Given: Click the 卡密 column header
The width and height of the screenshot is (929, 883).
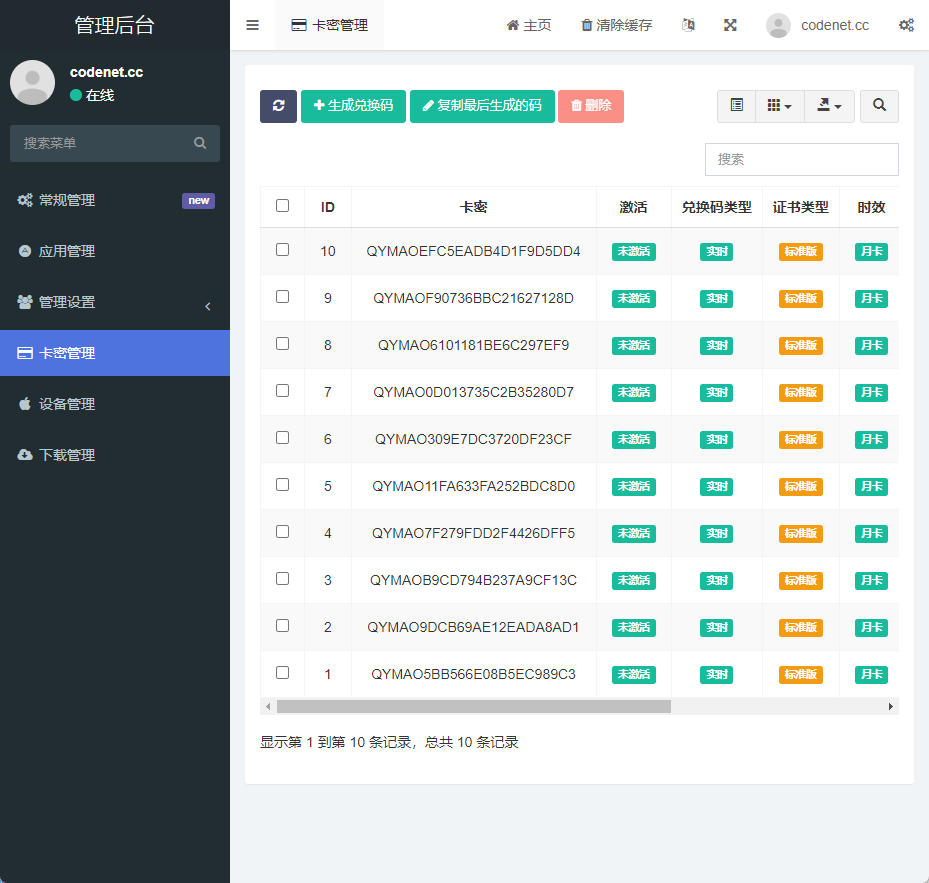Looking at the screenshot, I should pos(473,207).
